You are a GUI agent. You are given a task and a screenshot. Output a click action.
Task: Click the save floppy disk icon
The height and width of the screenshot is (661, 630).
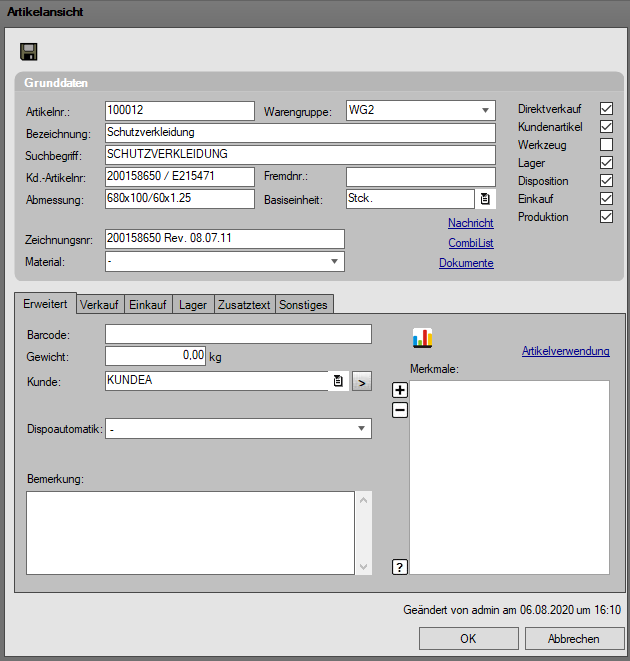pos(28,52)
